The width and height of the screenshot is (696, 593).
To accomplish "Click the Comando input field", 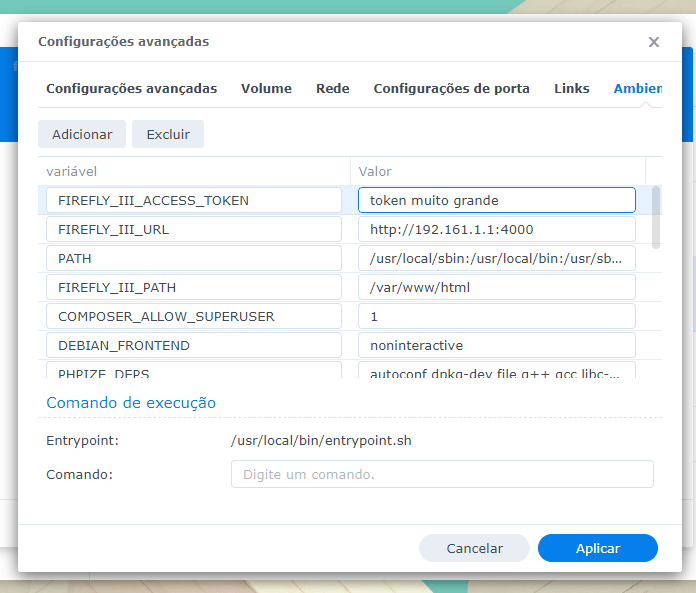I will pos(441,474).
